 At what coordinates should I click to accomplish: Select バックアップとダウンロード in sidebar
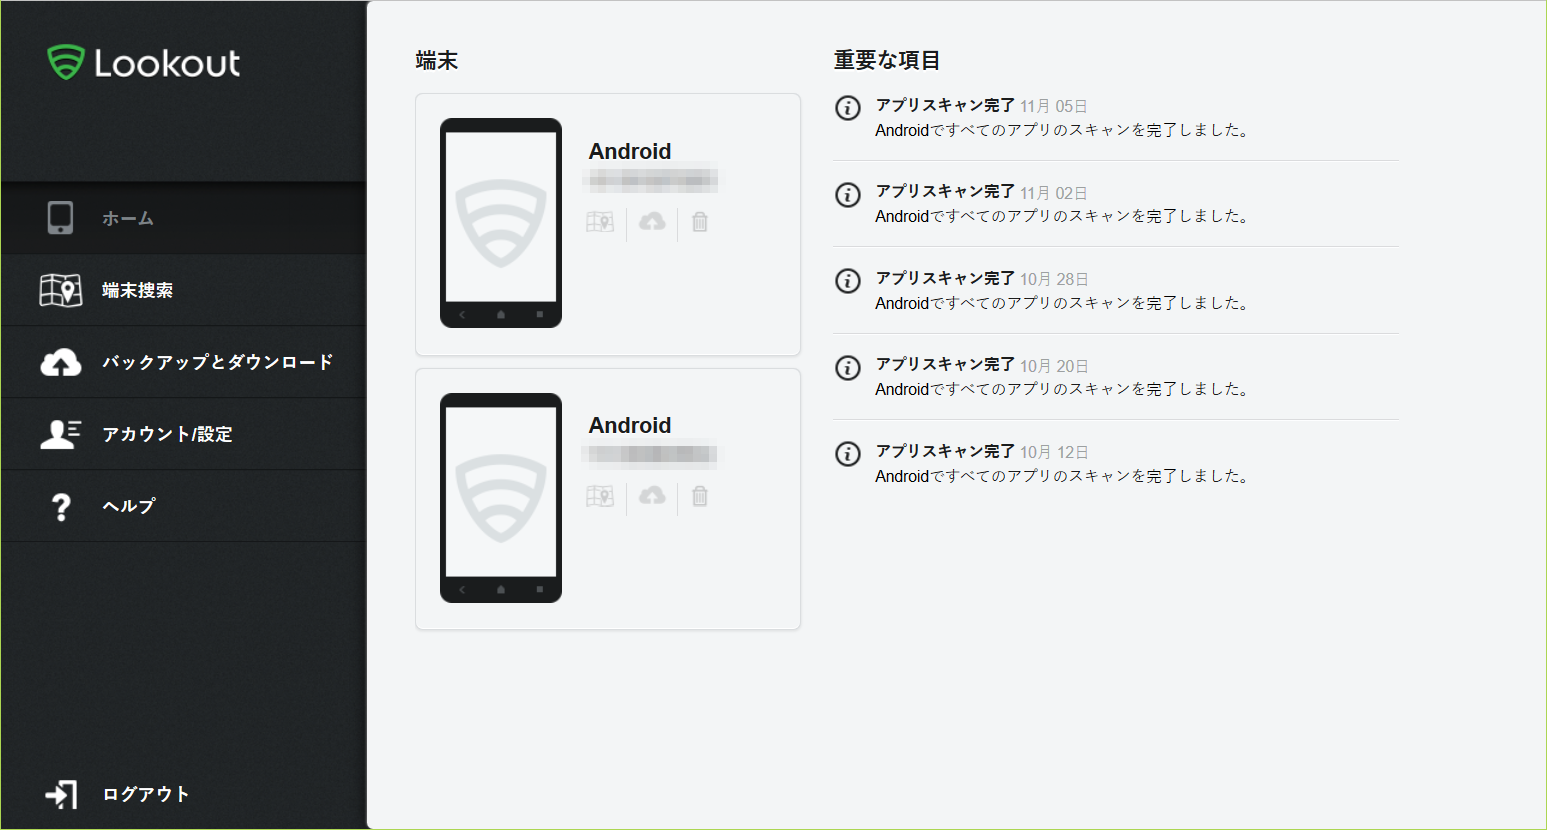coord(217,362)
